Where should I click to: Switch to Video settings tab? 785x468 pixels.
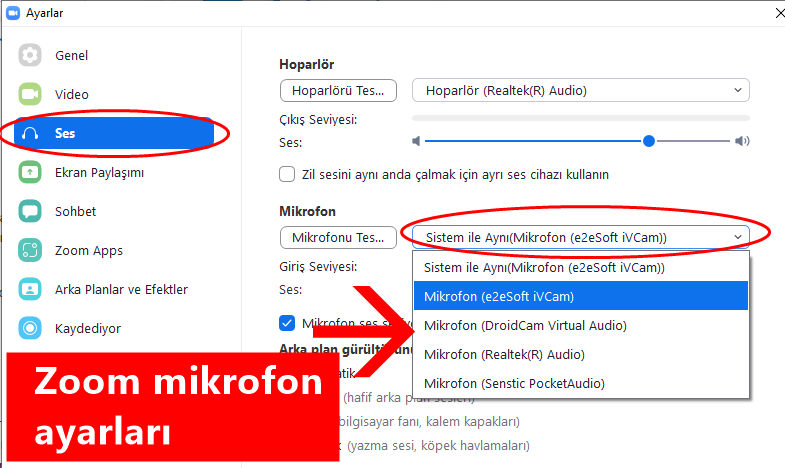click(x=72, y=95)
